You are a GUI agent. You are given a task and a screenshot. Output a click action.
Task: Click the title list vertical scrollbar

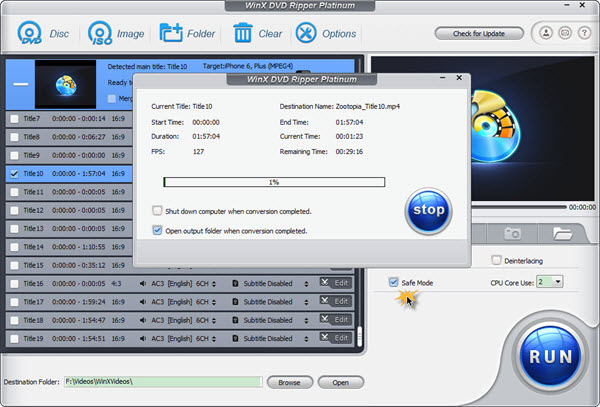click(x=359, y=336)
